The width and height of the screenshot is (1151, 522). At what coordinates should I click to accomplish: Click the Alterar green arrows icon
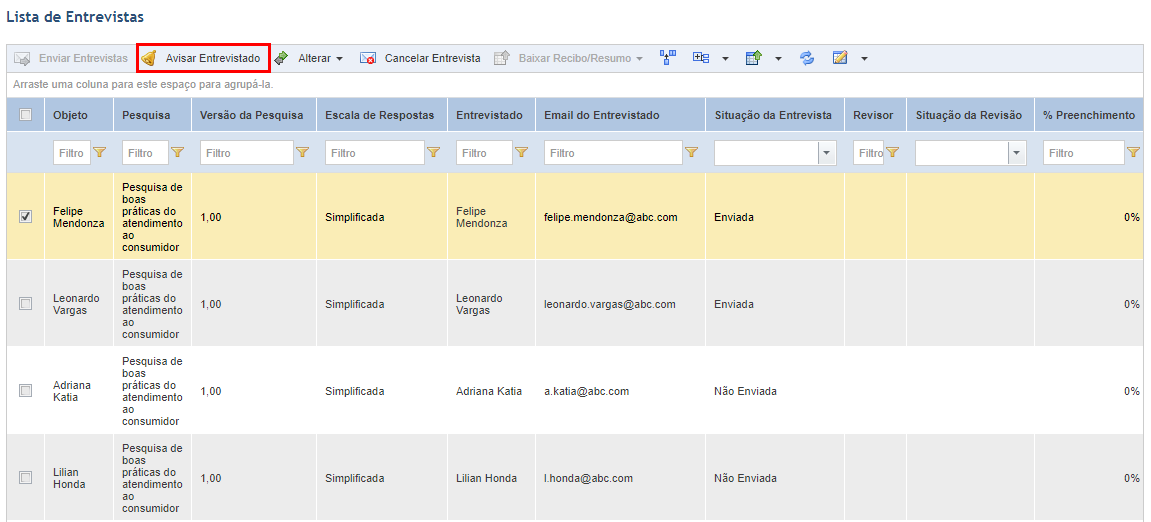click(x=282, y=58)
